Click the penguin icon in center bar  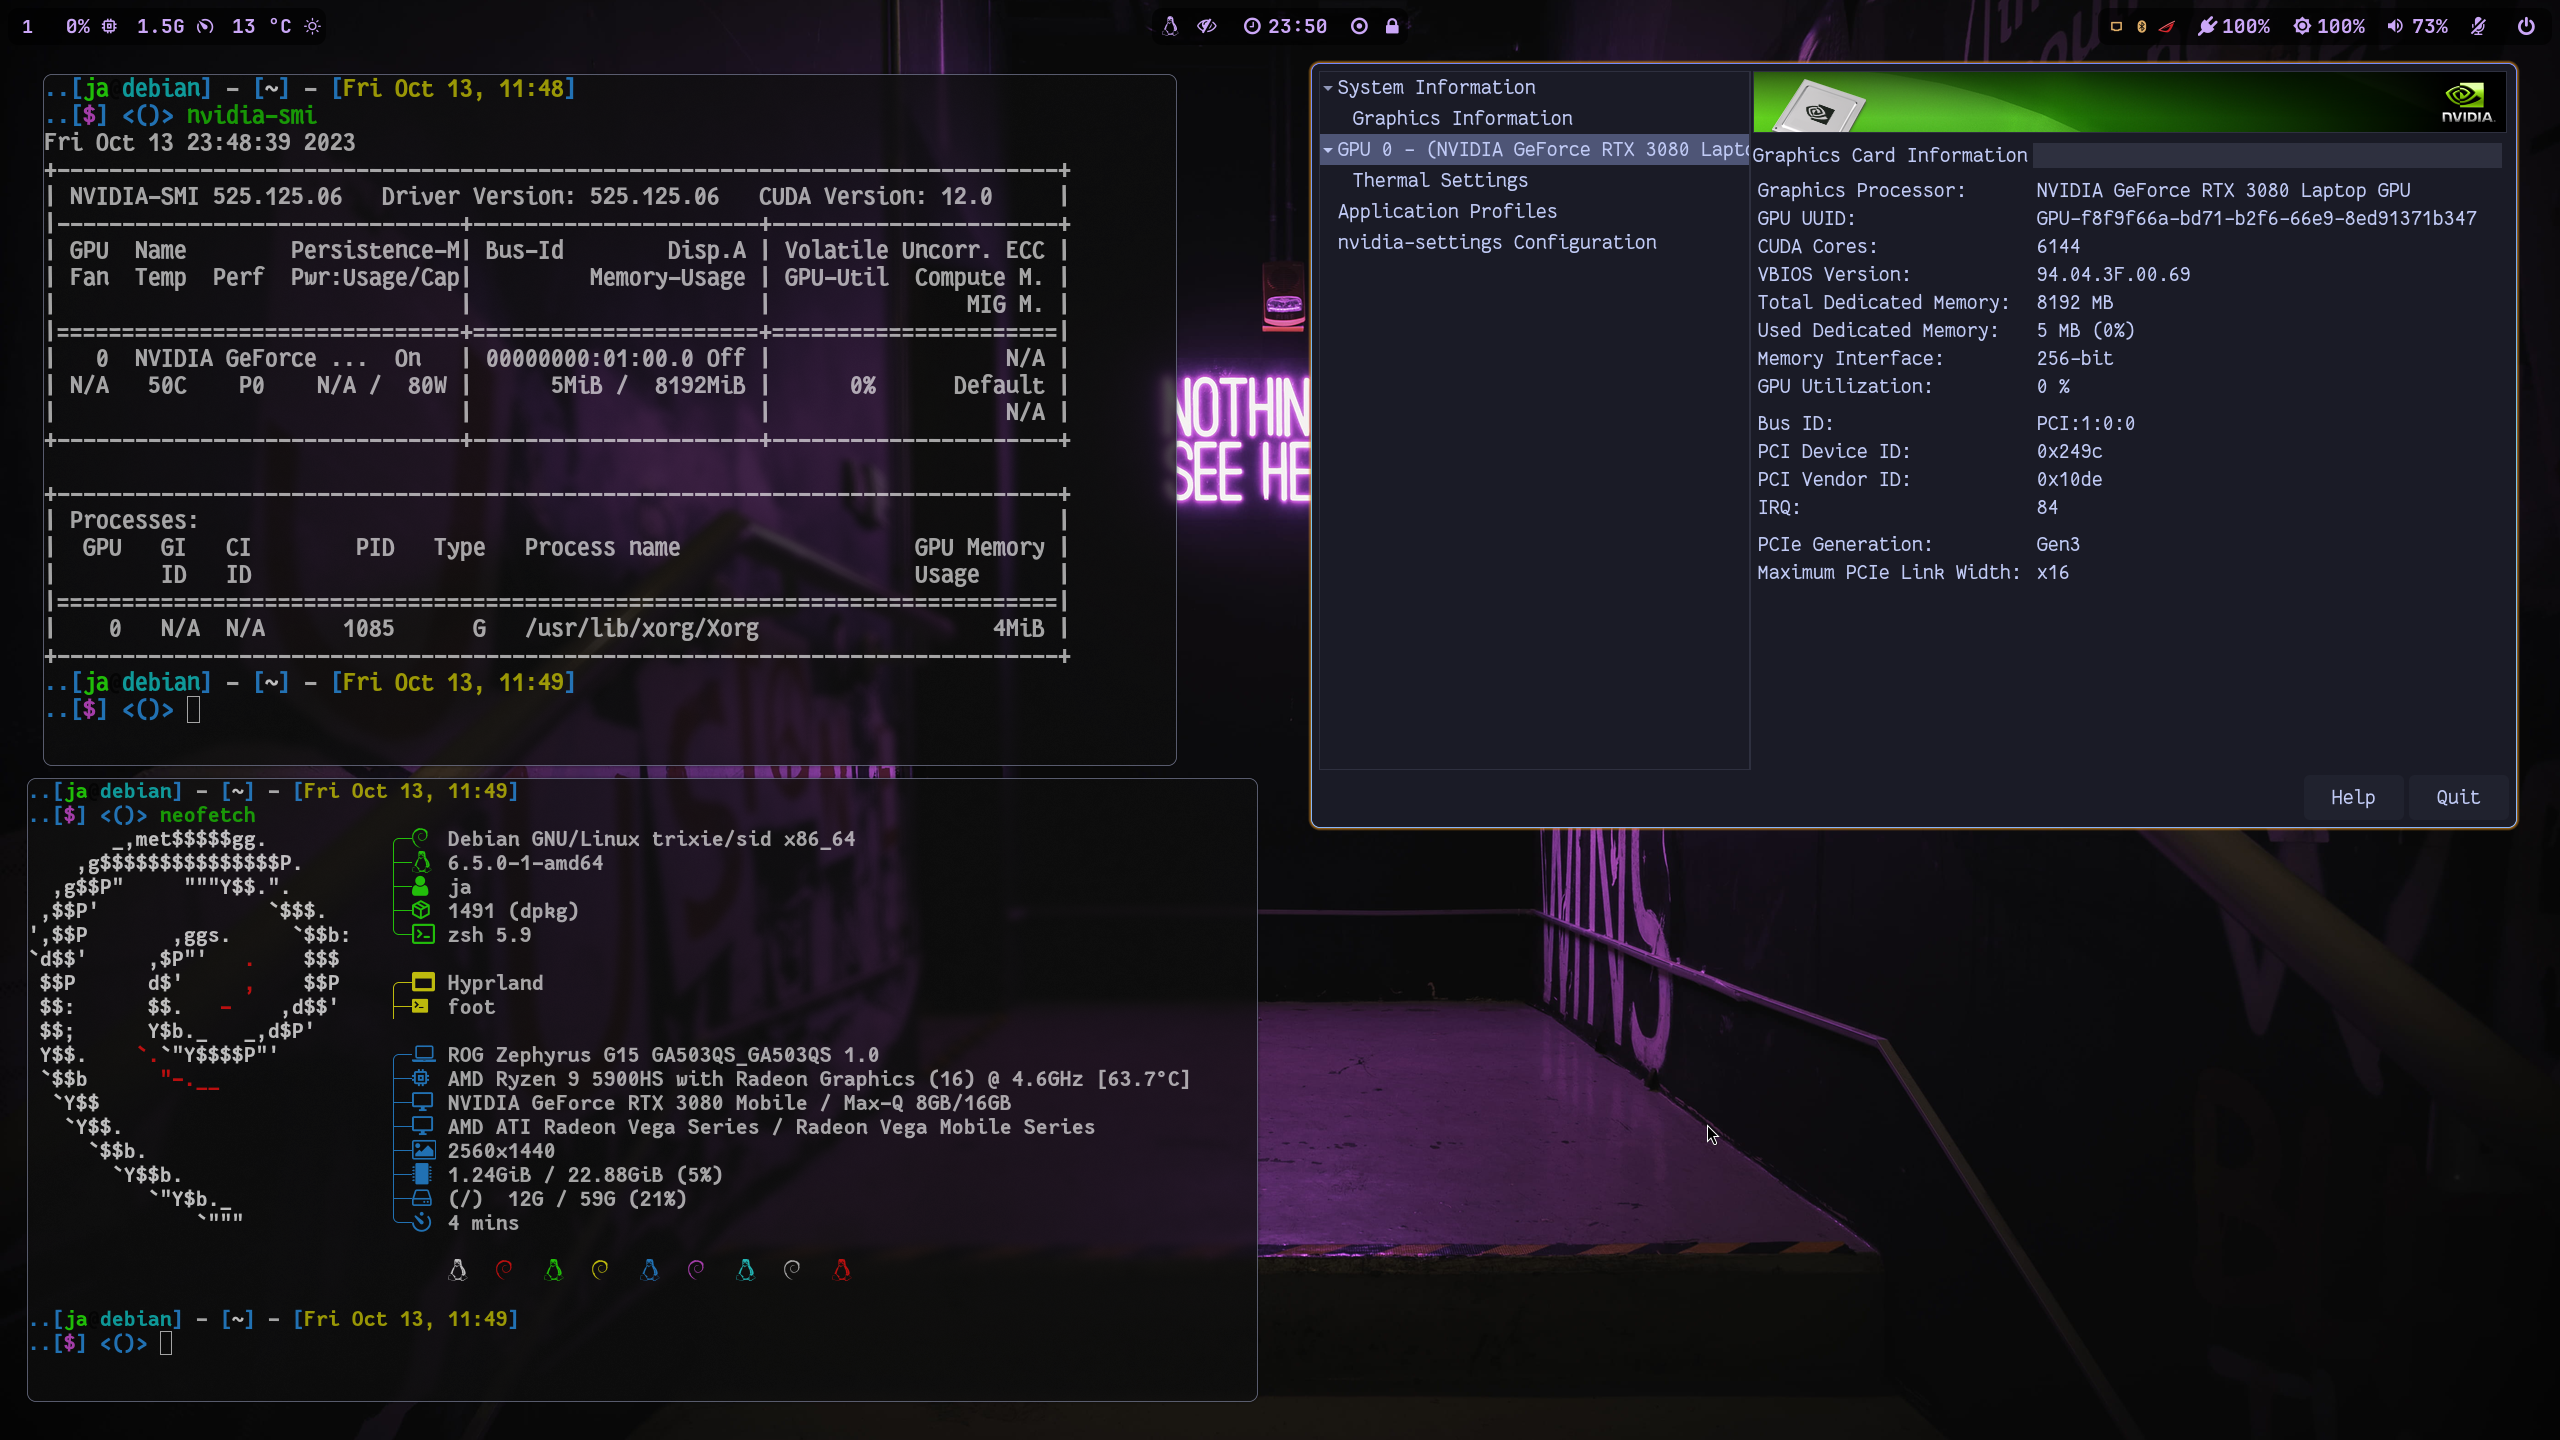1170,27
